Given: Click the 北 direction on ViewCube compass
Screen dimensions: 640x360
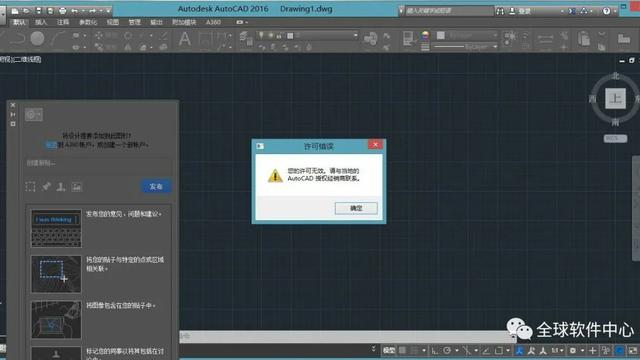Looking at the screenshot, I should pyautogui.click(x=616, y=76).
